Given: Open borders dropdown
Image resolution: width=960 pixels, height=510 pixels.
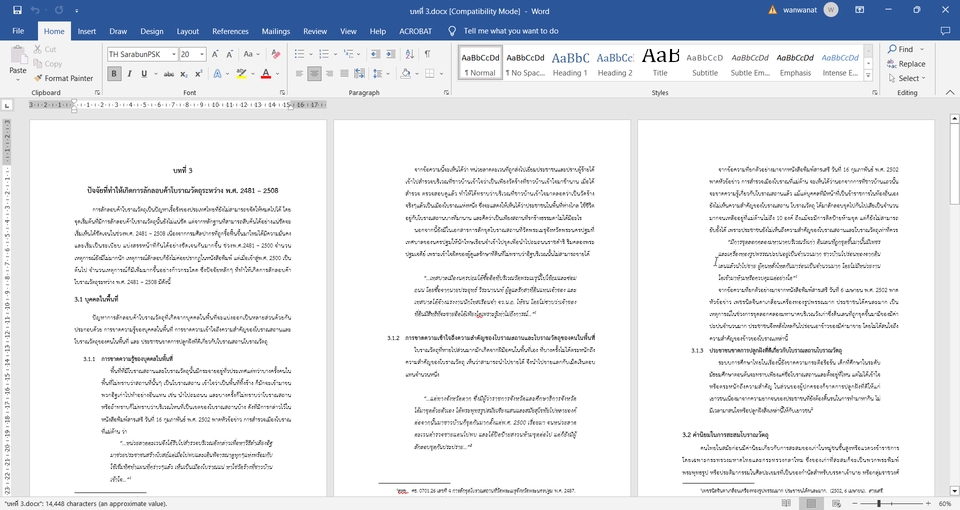Looking at the screenshot, I should click(x=441, y=73).
